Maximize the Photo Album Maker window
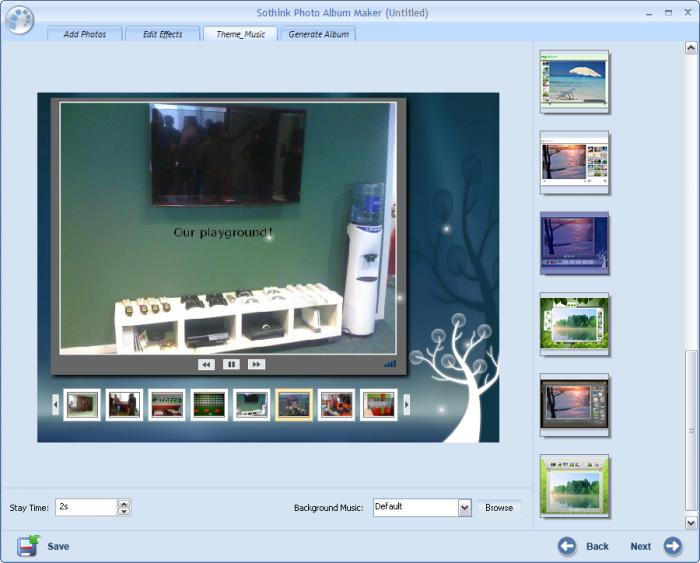This screenshot has width=700, height=563. tap(668, 13)
